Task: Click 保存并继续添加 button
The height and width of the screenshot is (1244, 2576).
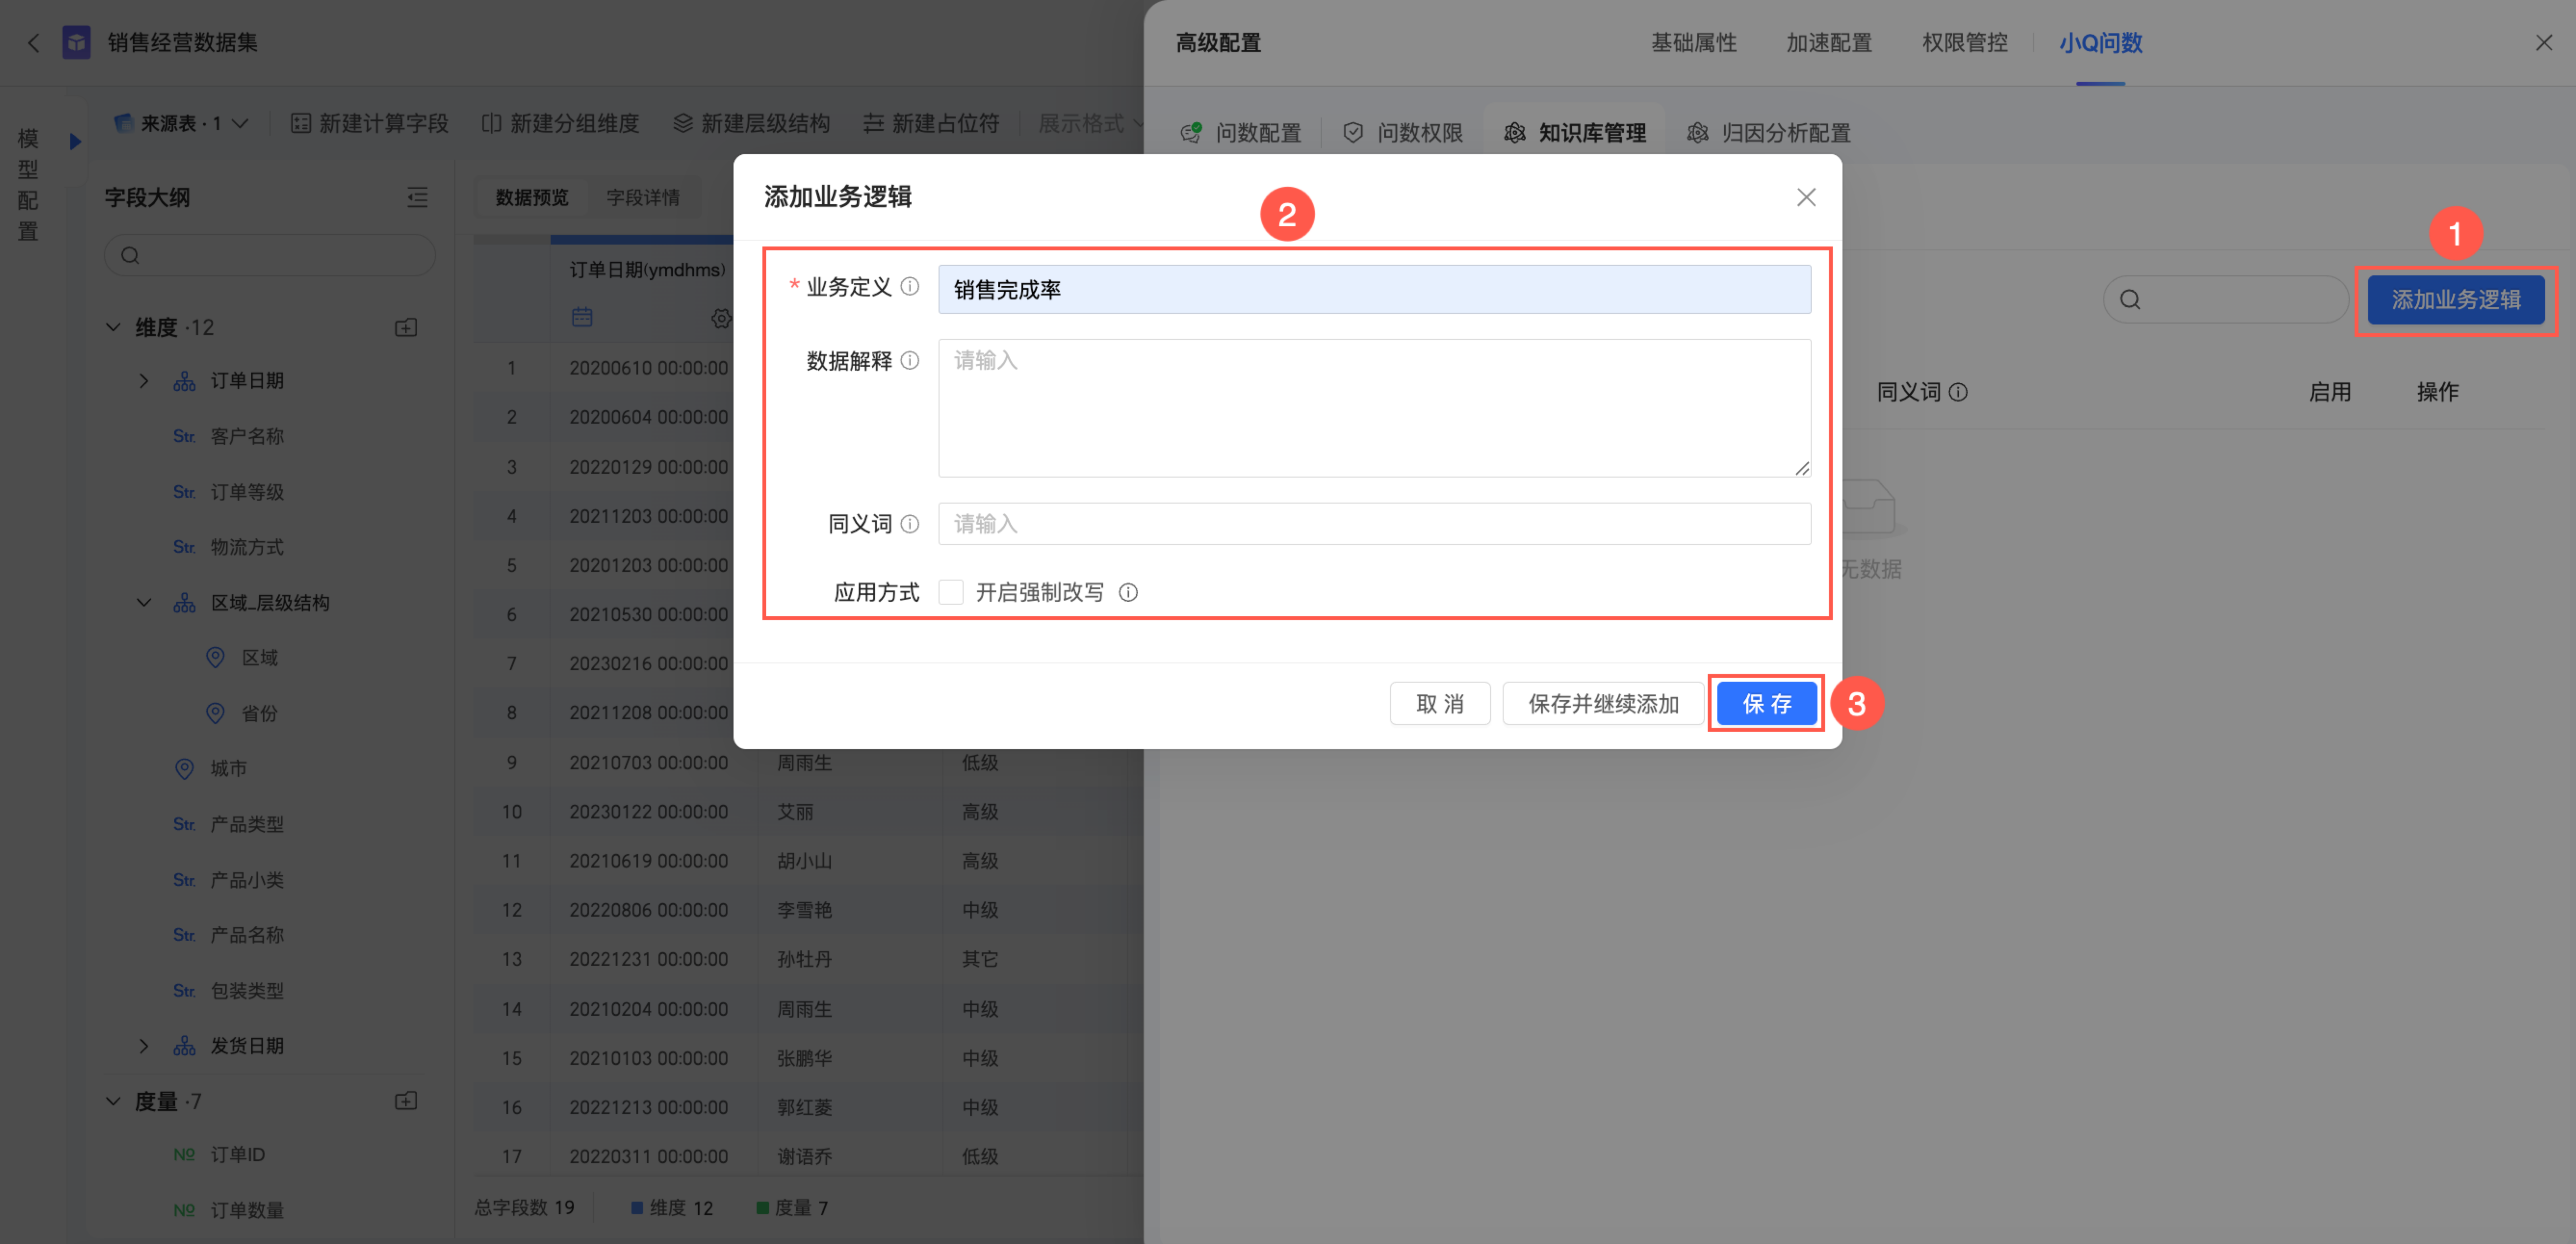Action: tap(1603, 704)
